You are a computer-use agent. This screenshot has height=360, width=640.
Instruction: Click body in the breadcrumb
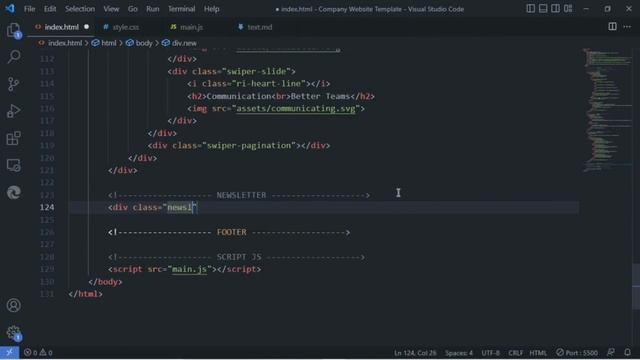144,43
